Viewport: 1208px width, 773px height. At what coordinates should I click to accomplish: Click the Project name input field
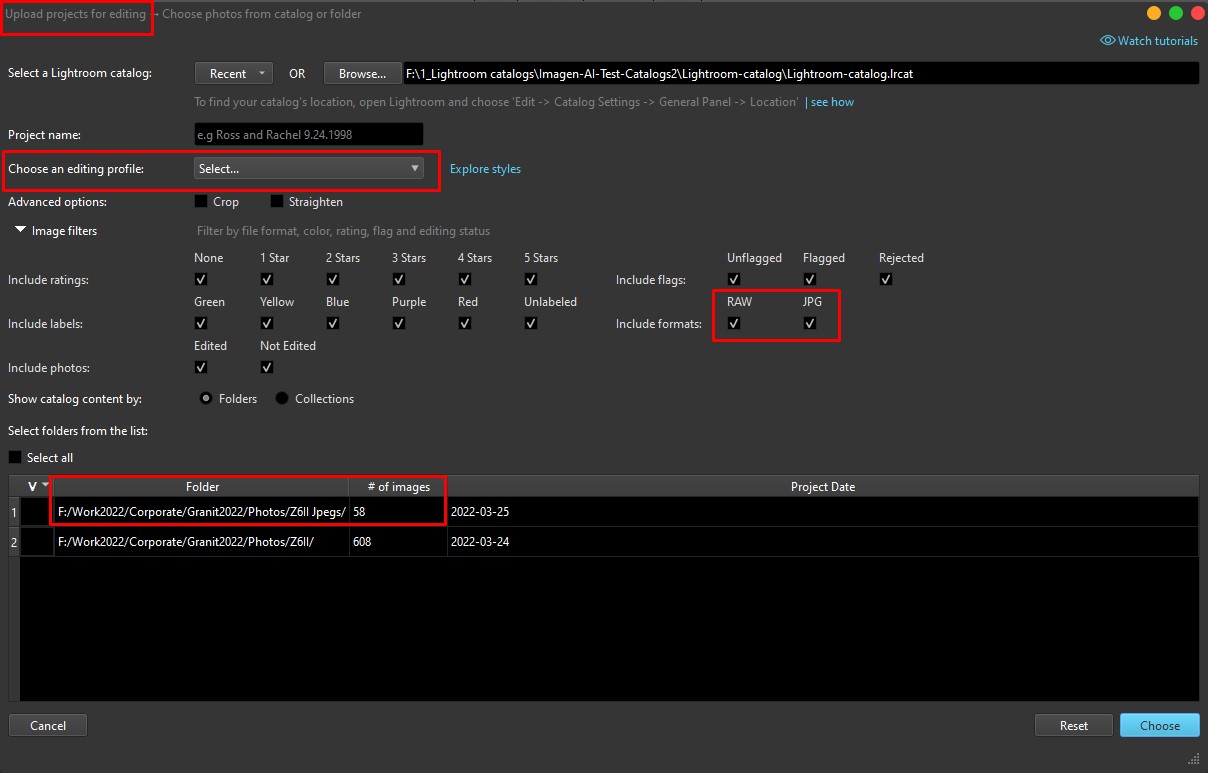tap(309, 135)
